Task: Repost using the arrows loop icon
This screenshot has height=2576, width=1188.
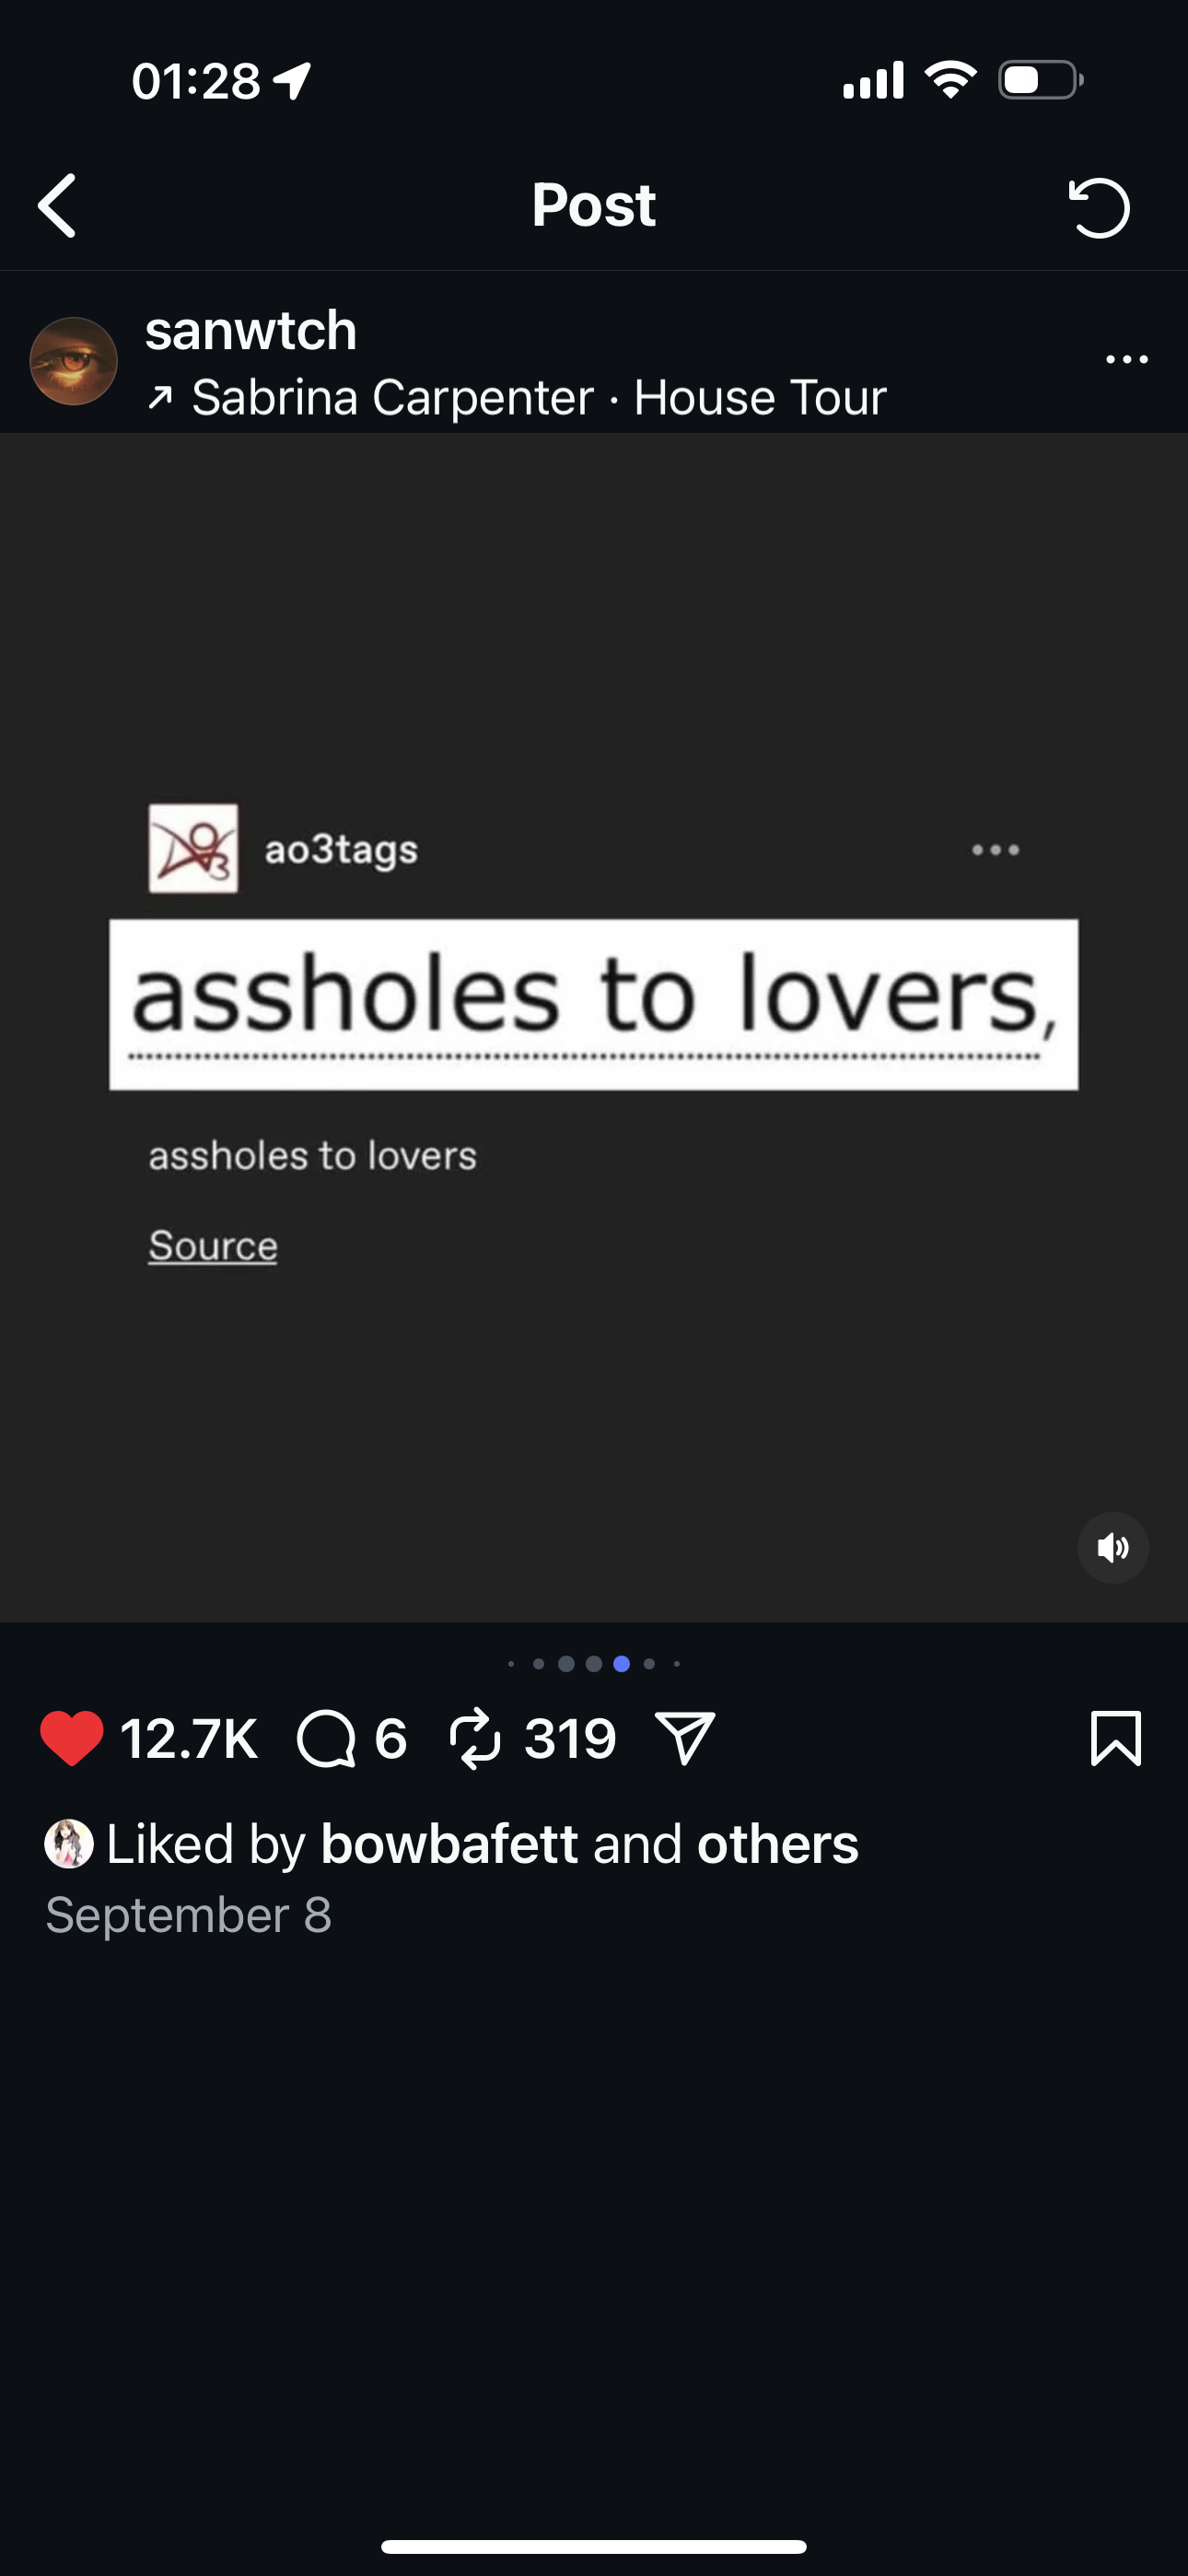Action: [475, 1738]
